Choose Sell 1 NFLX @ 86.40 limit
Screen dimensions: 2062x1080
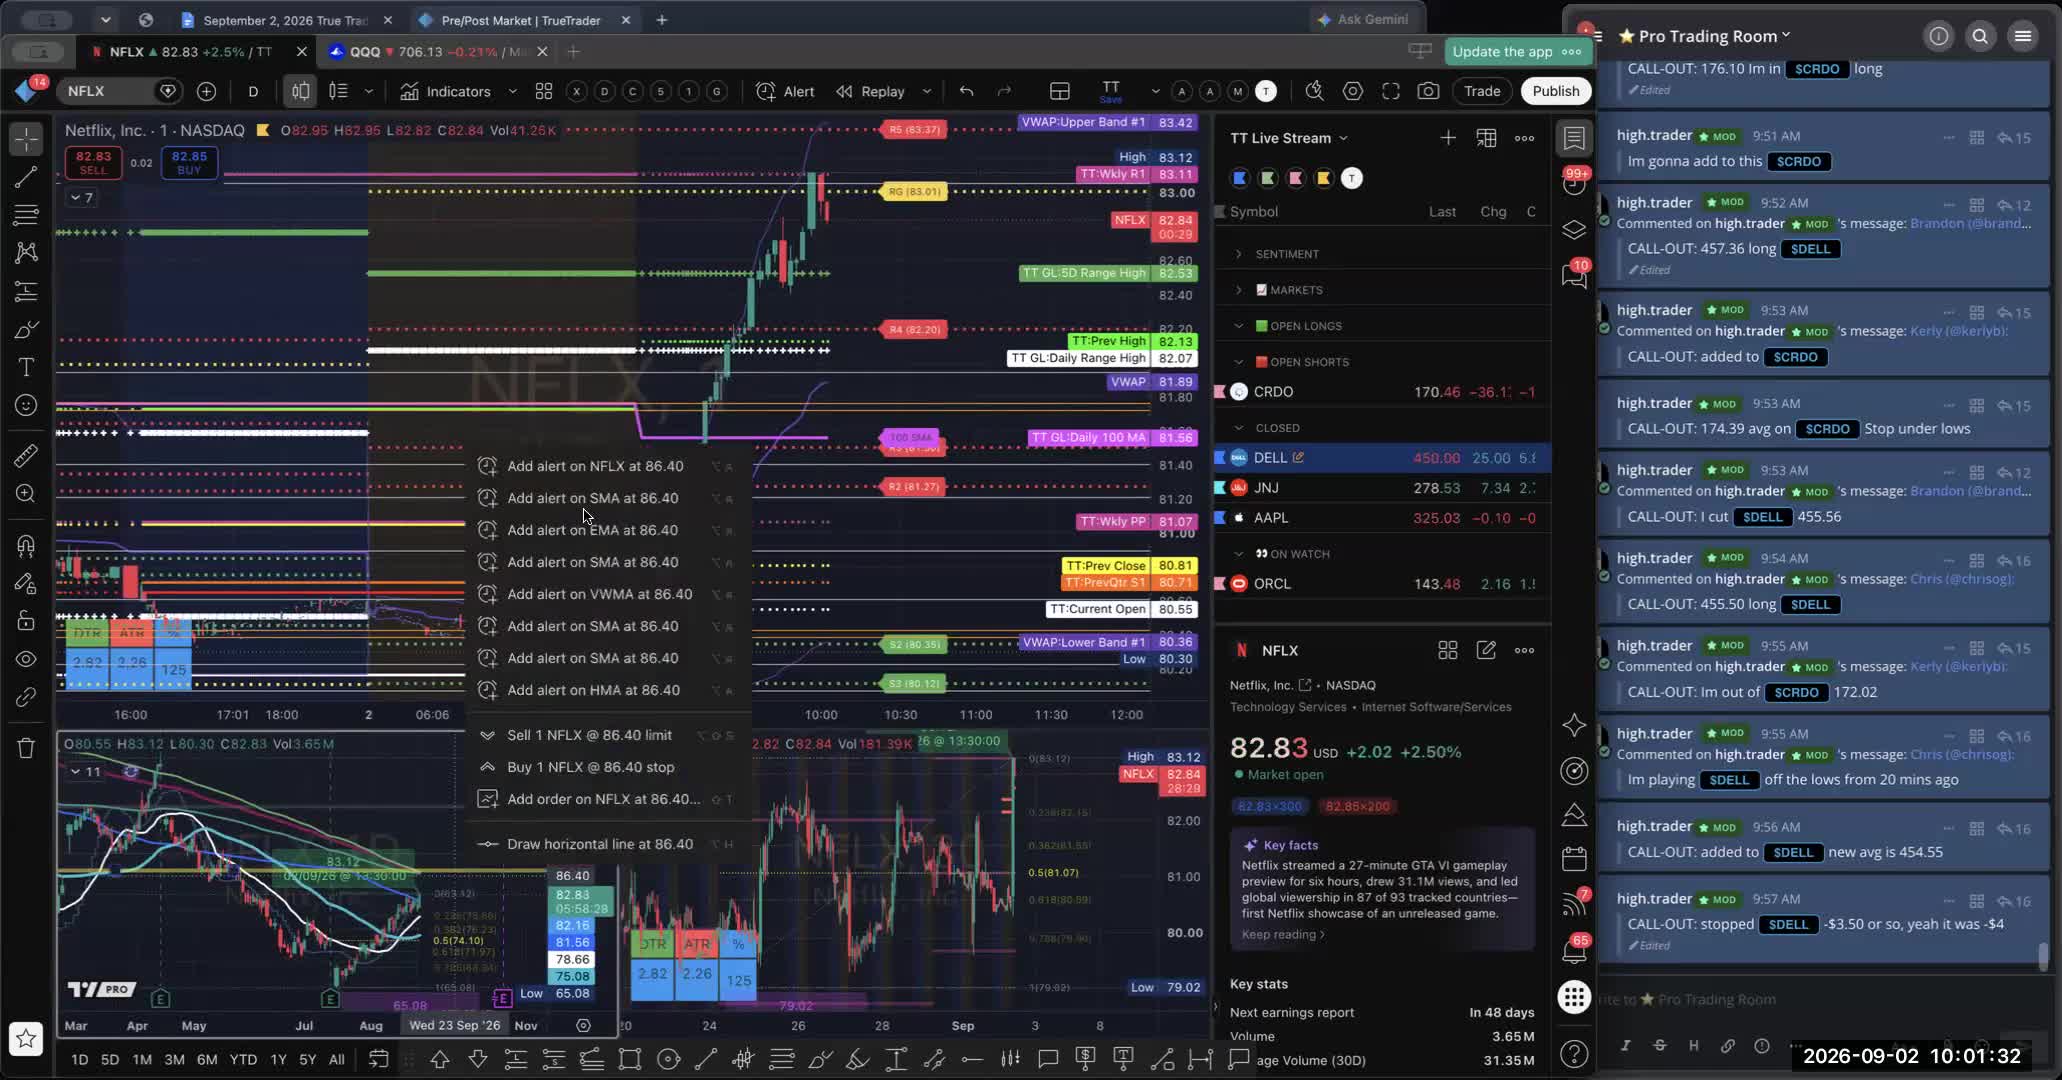point(608,735)
